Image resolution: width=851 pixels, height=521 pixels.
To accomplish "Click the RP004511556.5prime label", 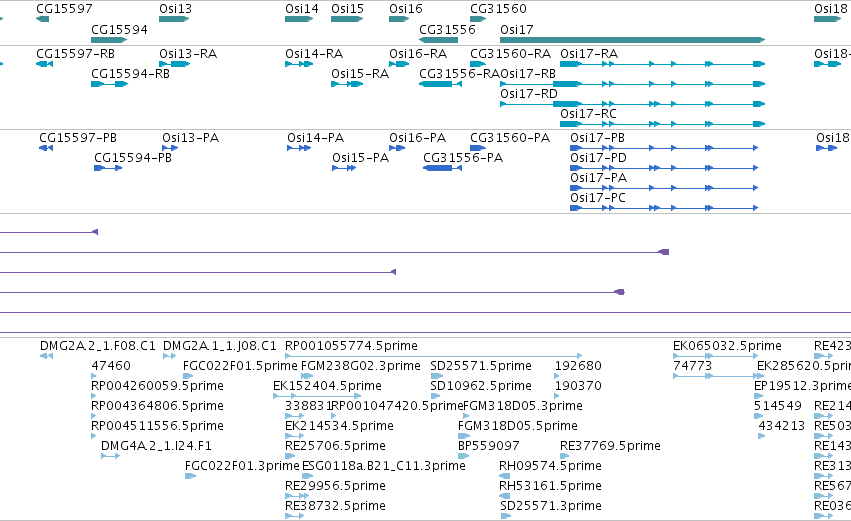I will [157, 426].
